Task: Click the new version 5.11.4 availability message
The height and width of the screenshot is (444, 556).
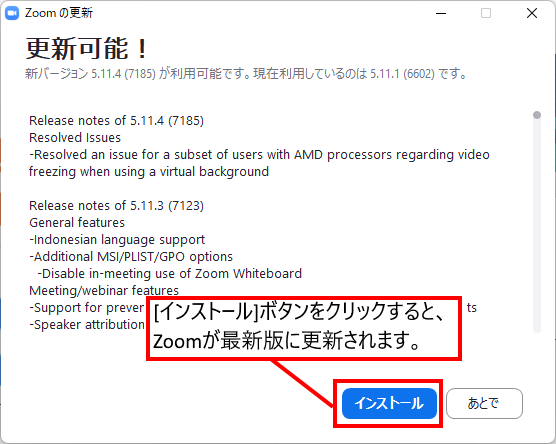Action: (x=246, y=74)
